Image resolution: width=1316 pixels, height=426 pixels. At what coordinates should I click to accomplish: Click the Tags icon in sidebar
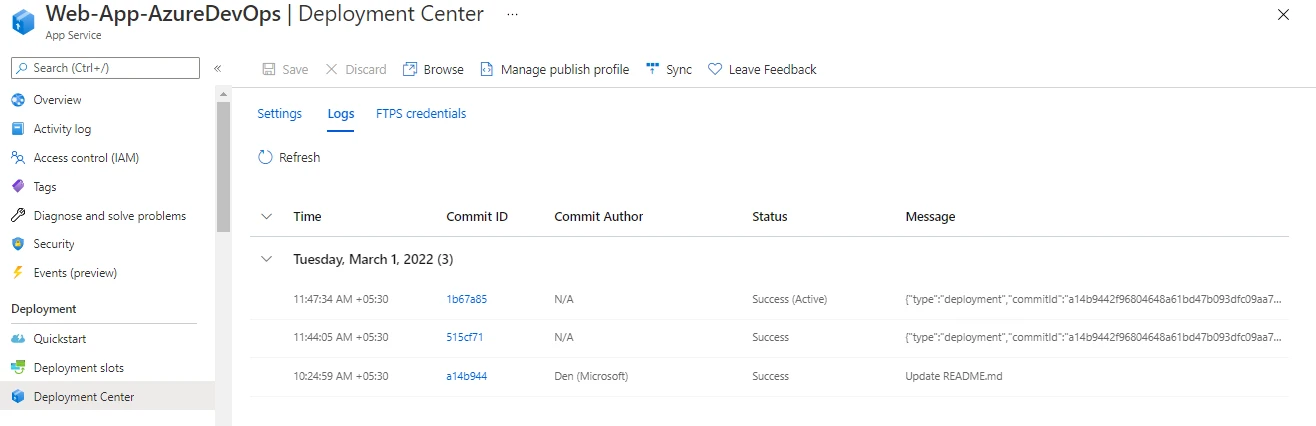click(x=17, y=187)
